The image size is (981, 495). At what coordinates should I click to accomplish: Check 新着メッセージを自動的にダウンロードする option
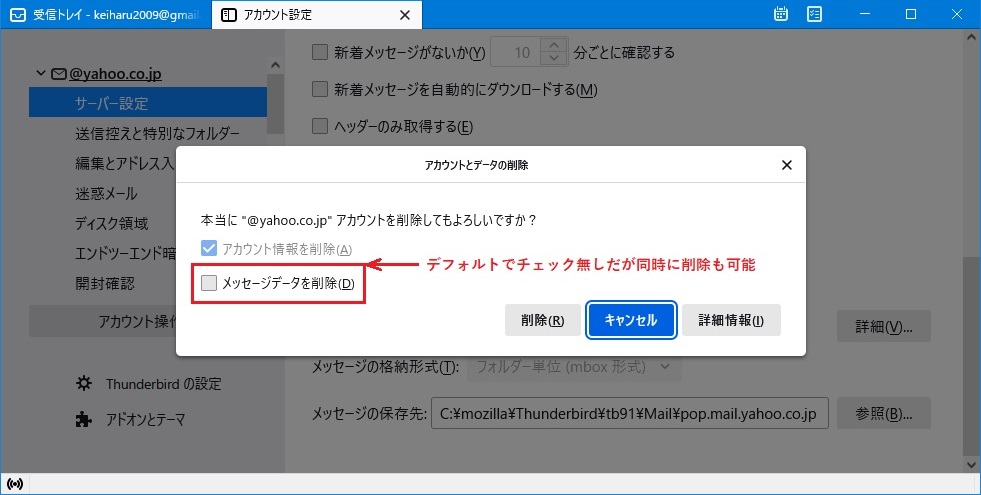(x=320, y=90)
